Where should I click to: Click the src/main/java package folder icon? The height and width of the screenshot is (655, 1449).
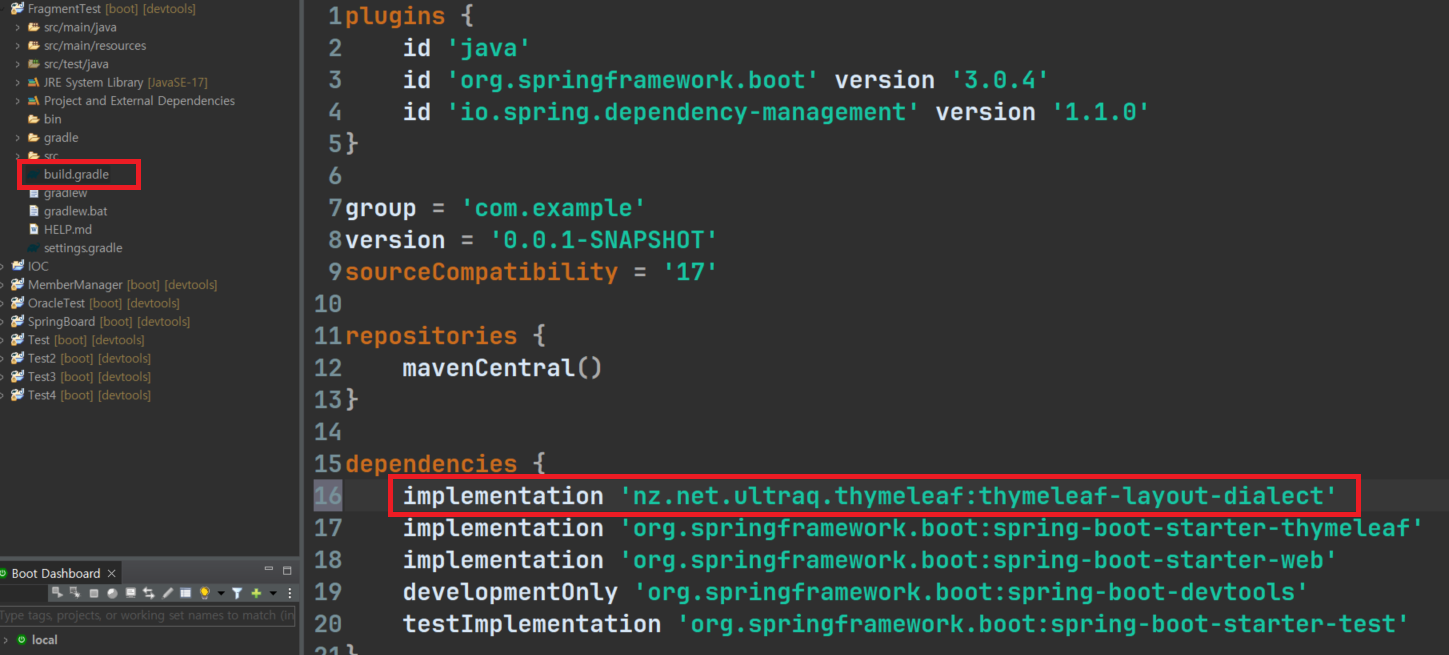tap(34, 27)
